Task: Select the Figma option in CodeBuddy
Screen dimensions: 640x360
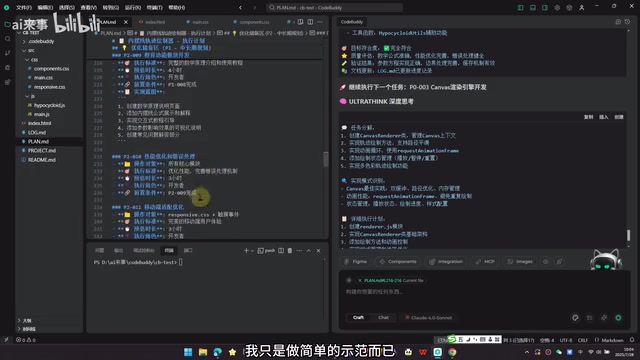Action: pos(355,261)
